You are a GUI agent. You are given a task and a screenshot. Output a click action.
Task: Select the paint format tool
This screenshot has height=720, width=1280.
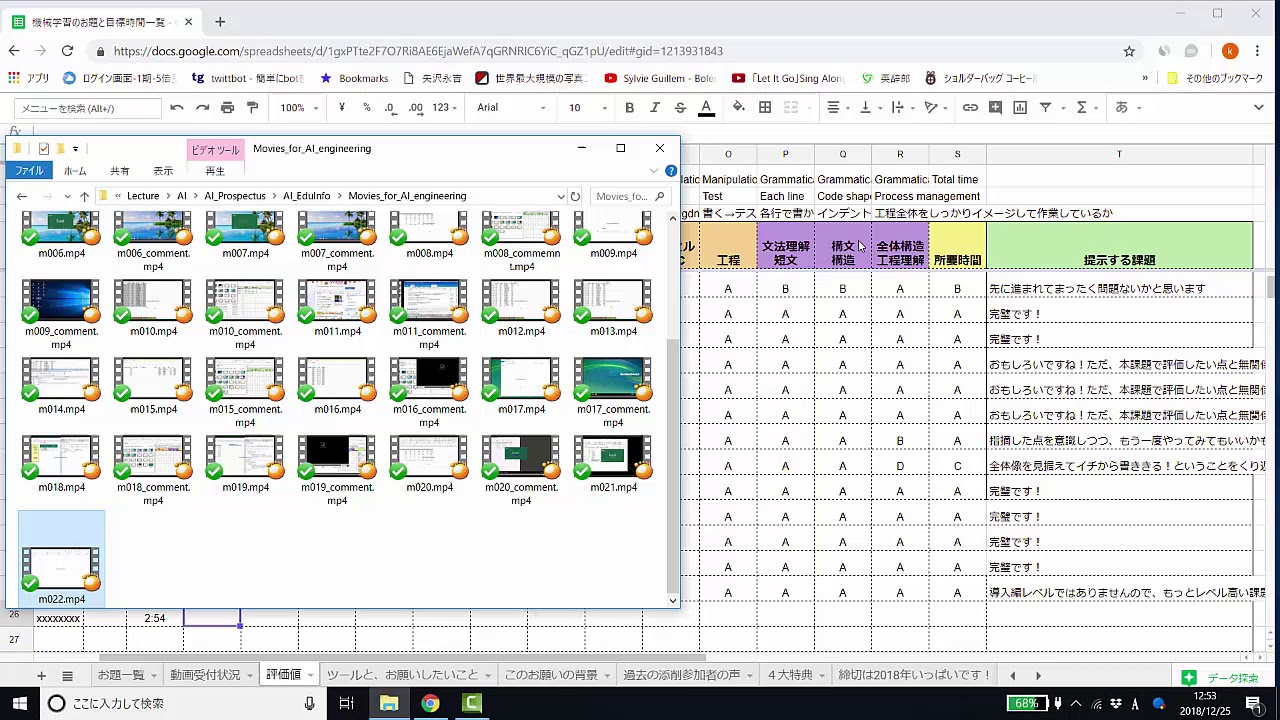coord(252,108)
